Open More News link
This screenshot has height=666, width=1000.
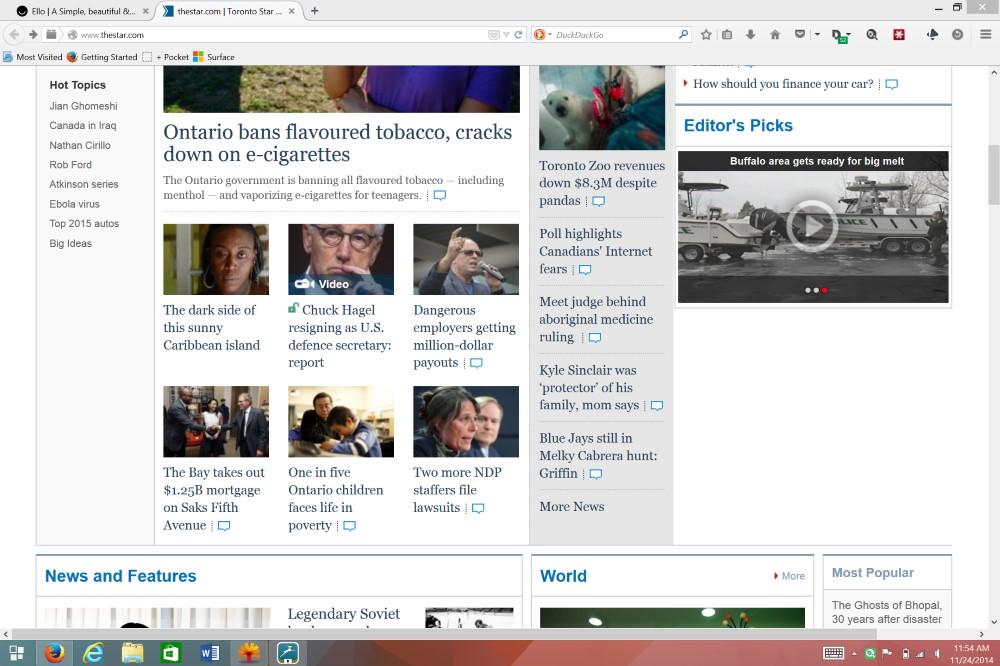tap(571, 507)
